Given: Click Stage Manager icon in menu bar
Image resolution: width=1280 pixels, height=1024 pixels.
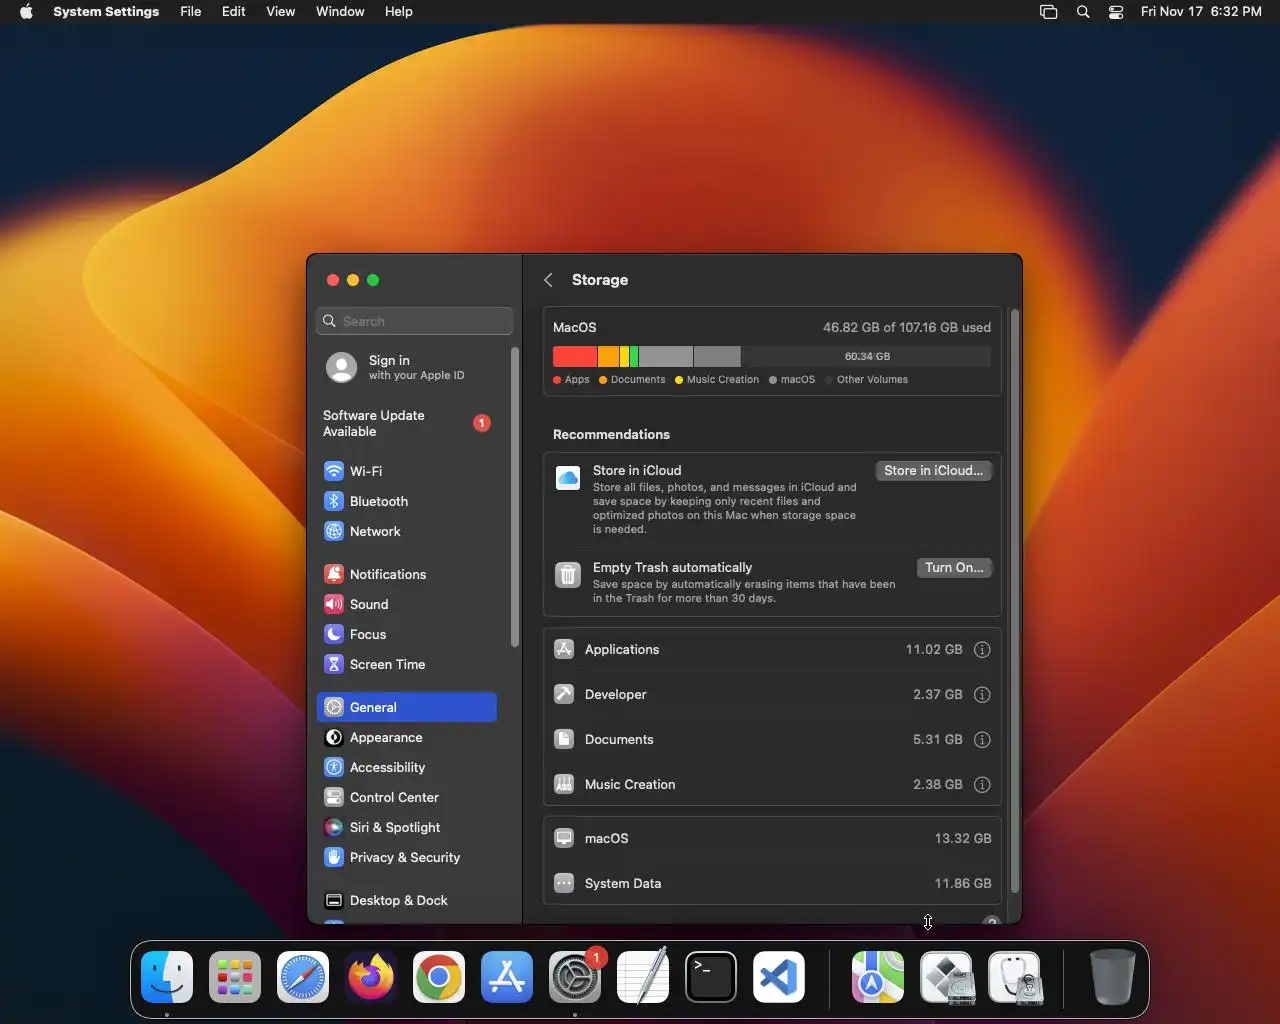Looking at the screenshot, I should (1048, 12).
